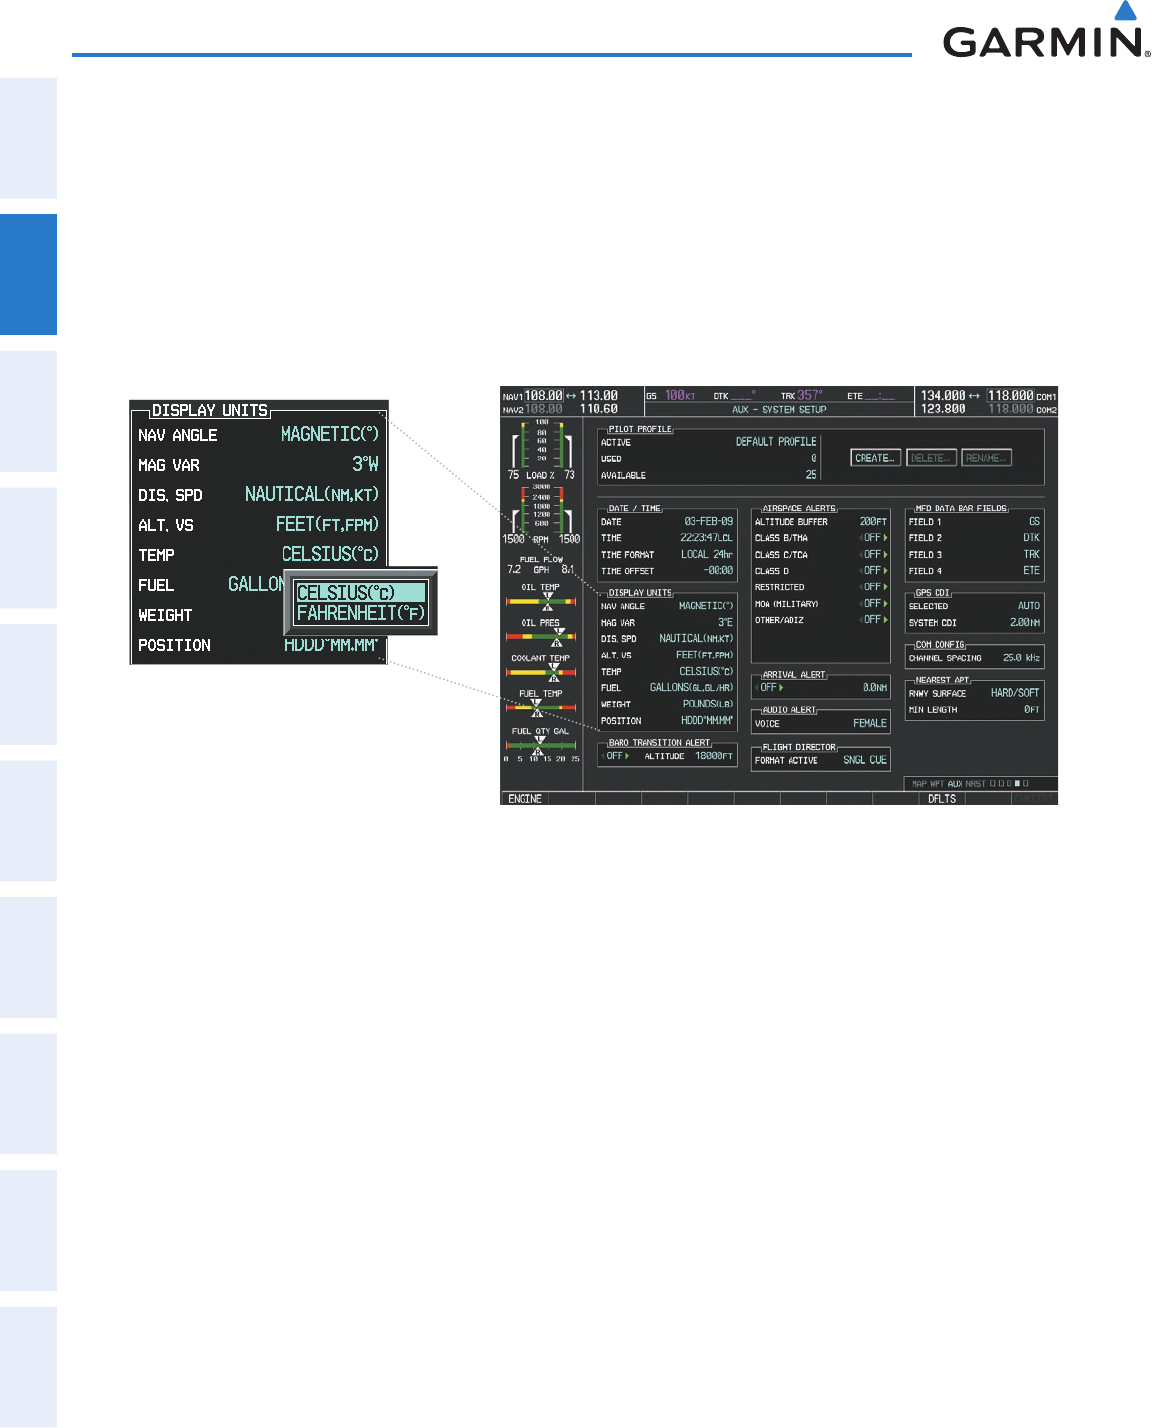Click the POSITION row in the enlarged inset
Viewport: 1152px width, 1428px height.
tap(258, 645)
